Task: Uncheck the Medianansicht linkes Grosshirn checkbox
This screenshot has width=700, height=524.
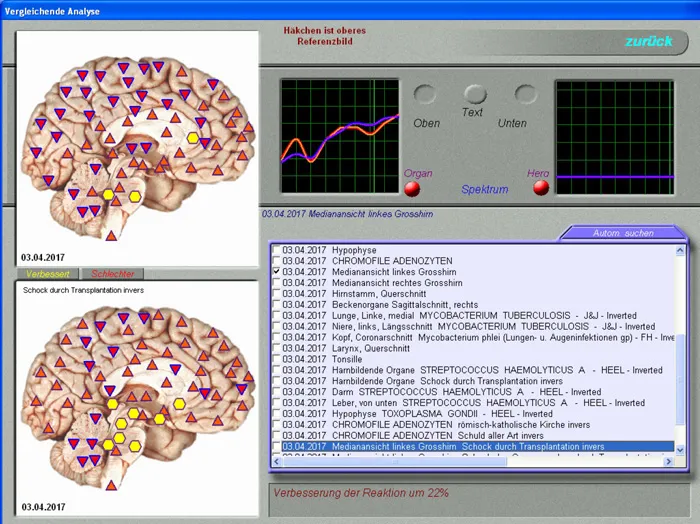Action: (x=277, y=271)
